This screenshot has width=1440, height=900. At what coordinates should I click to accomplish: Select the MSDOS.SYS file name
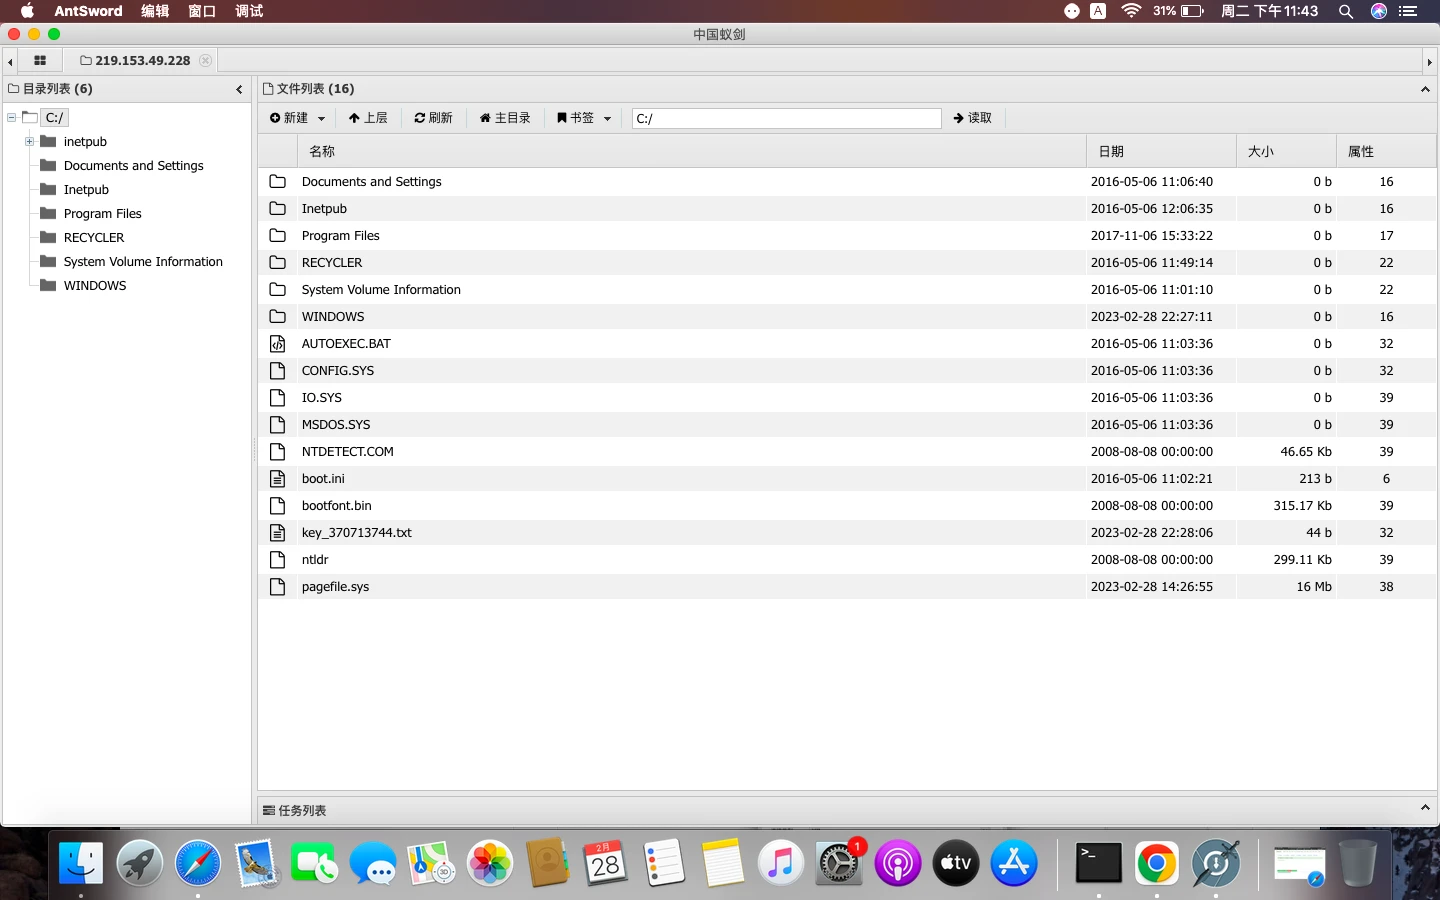(336, 424)
